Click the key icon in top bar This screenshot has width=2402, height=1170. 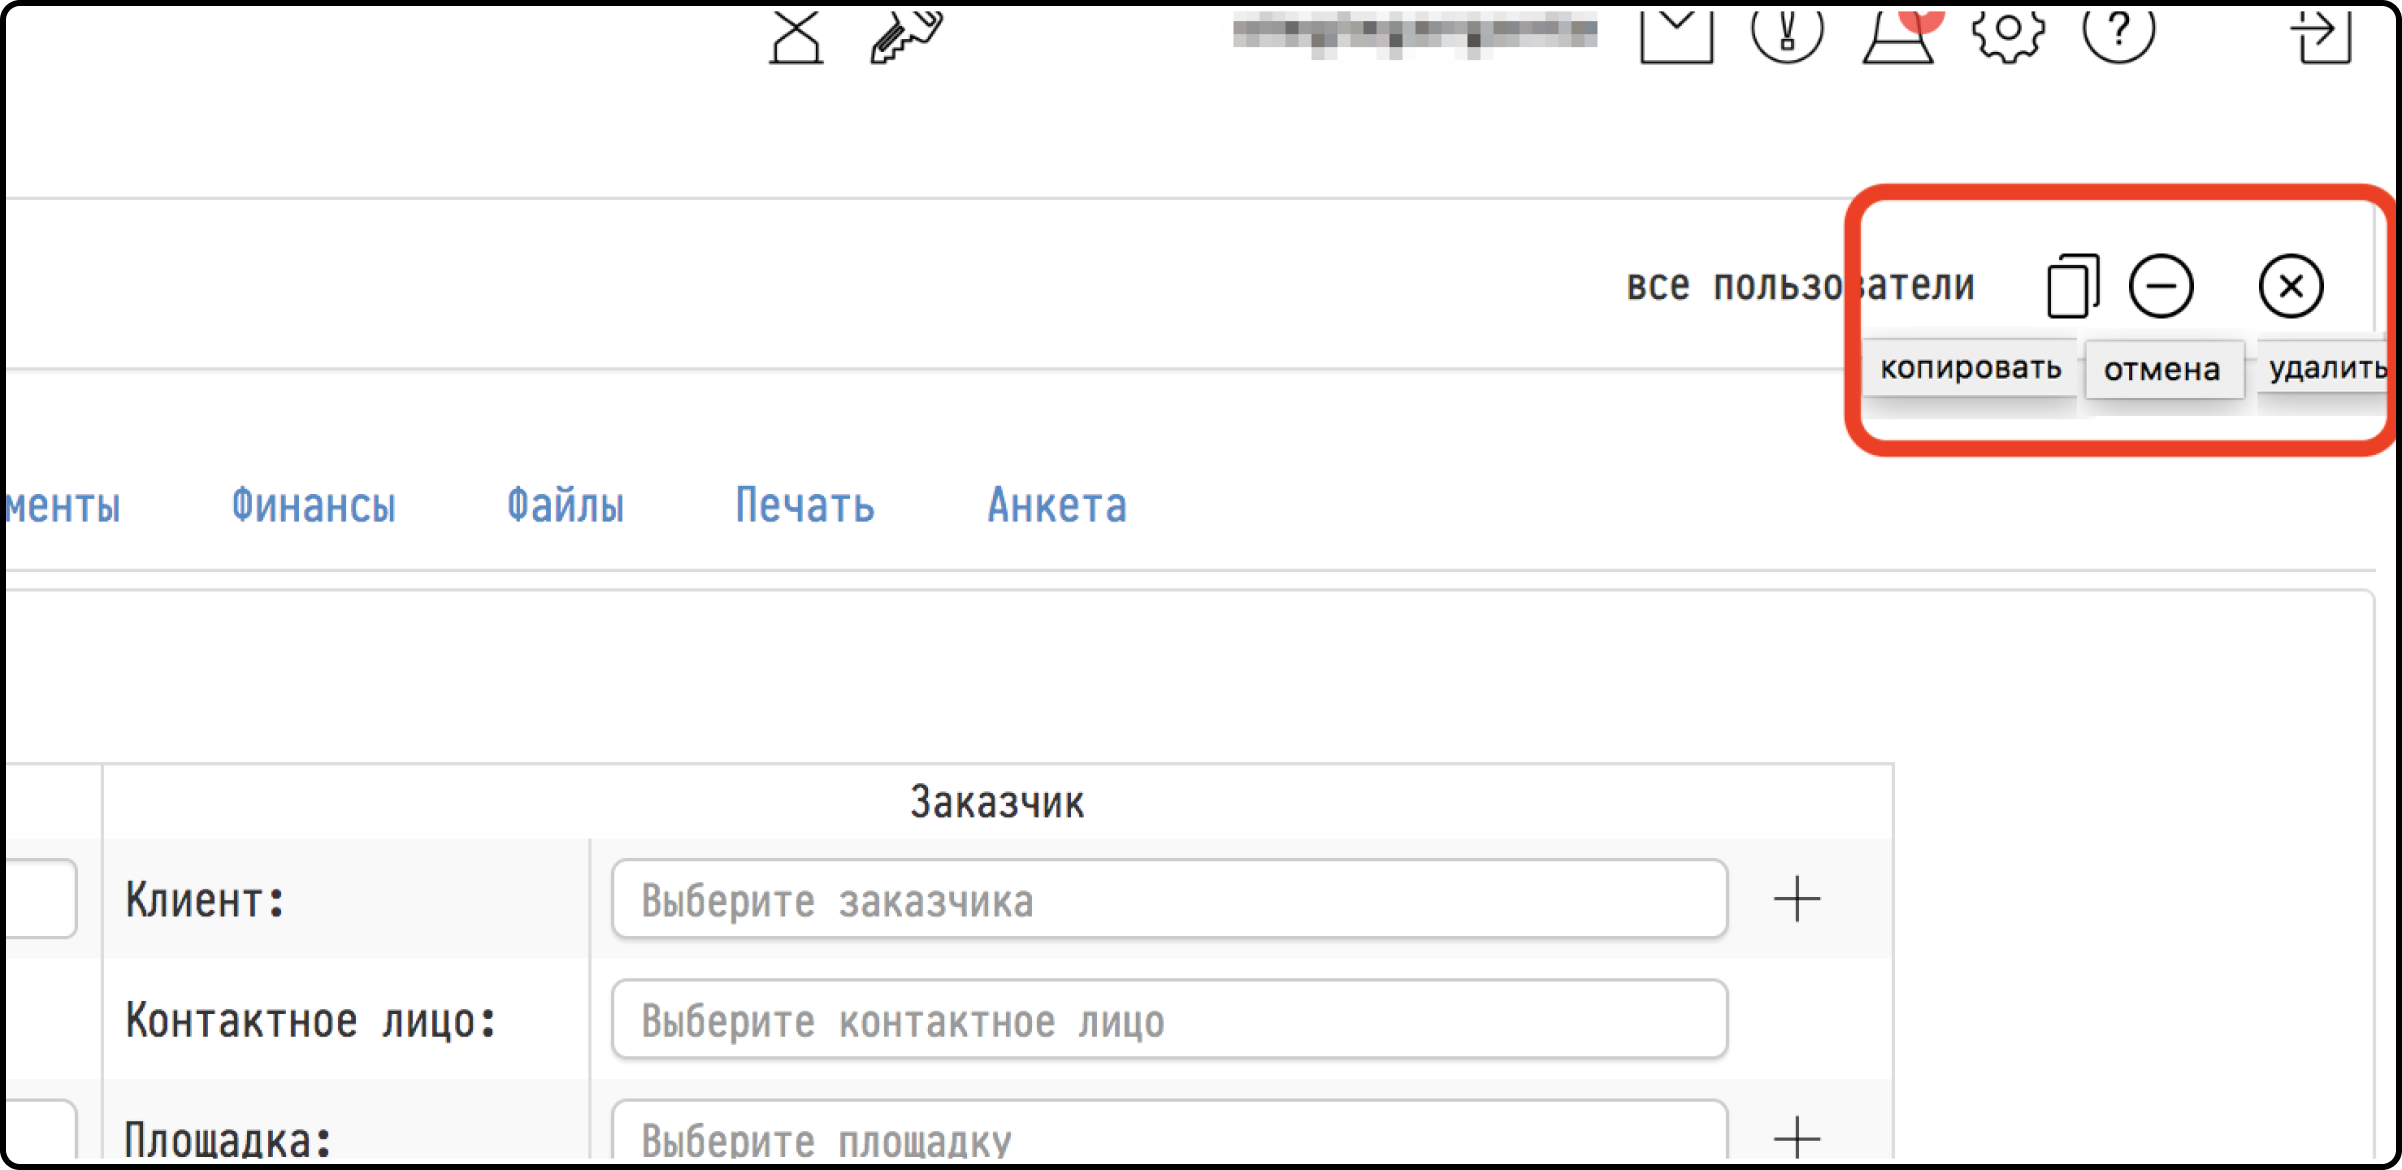click(x=905, y=37)
